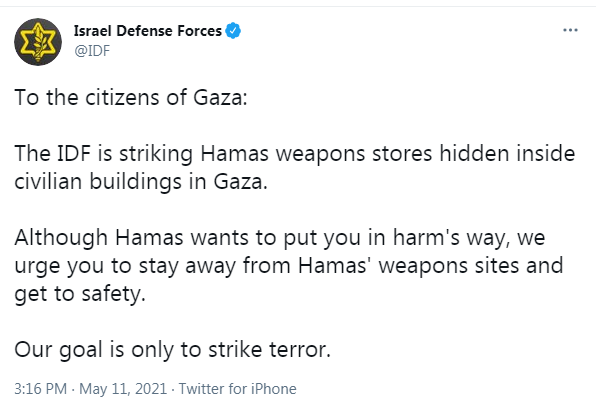Click the line beginning "urge you to stay"
The image size is (596, 411).
pos(289,266)
